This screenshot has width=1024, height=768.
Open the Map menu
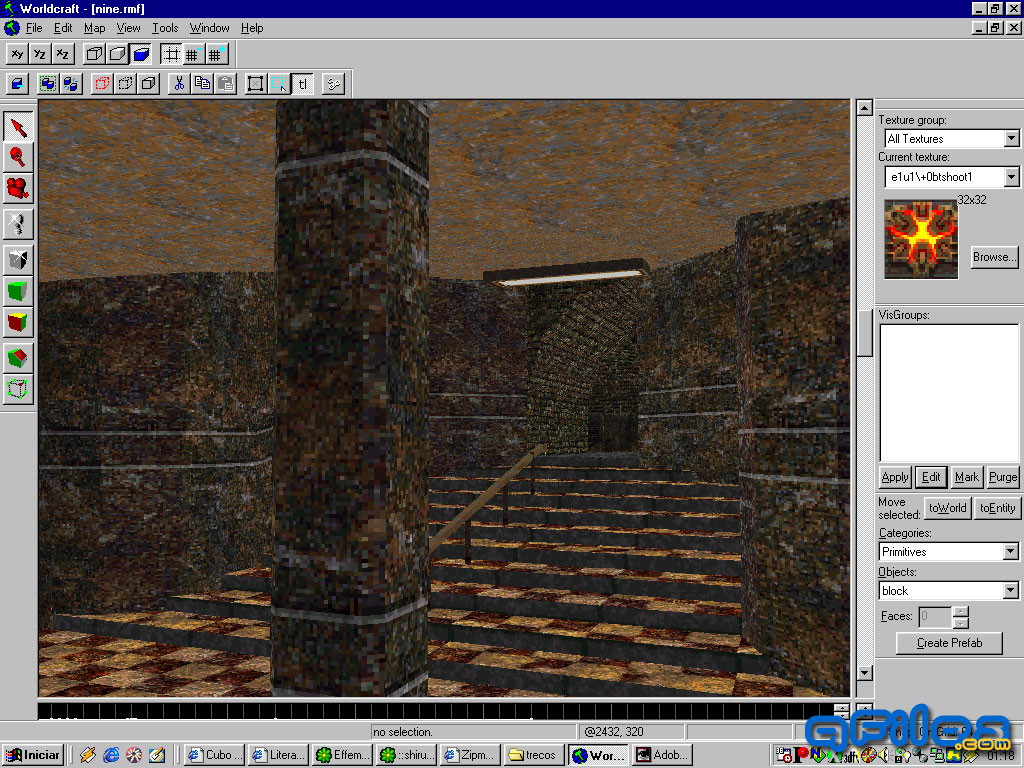pyautogui.click(x=94, y=28)
